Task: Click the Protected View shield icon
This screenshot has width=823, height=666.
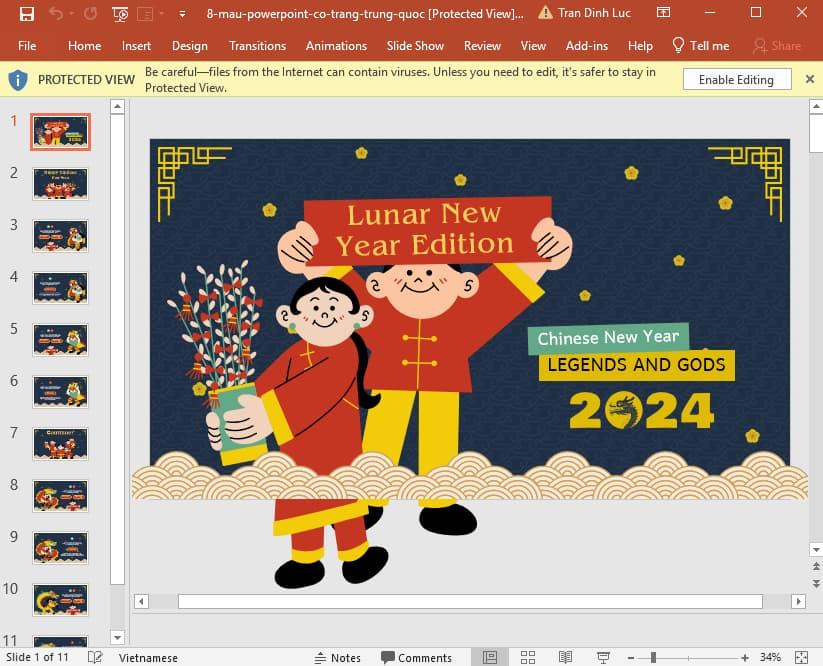Action: (x=17, y=79)
